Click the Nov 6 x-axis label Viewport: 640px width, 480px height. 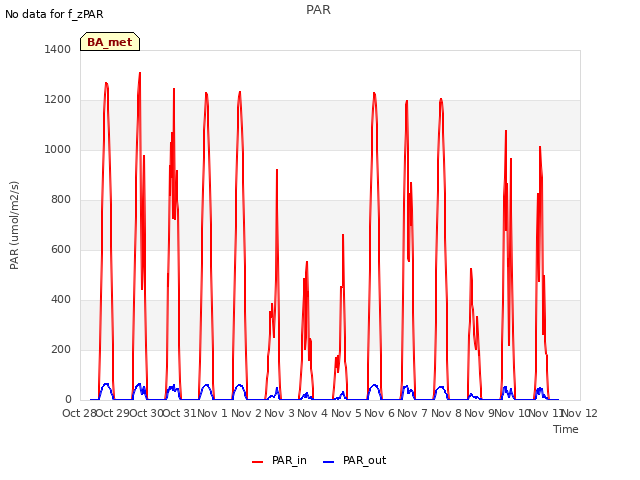pyautogui.click(x=379, y=413)
